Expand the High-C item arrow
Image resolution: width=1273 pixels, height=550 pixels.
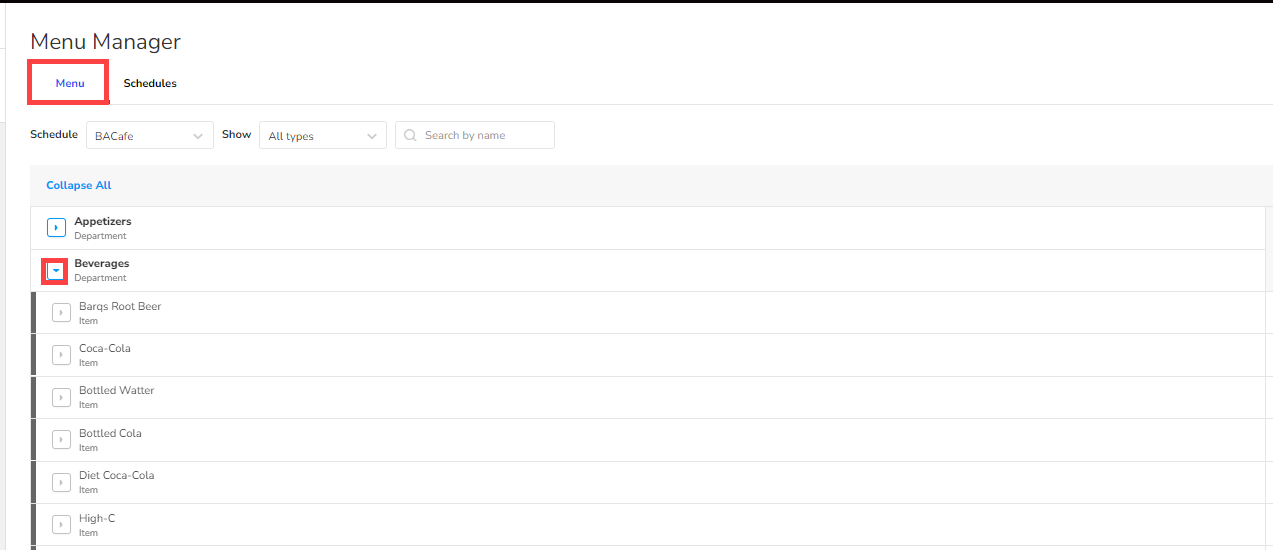pyautogui.click(x=61, y=524)
